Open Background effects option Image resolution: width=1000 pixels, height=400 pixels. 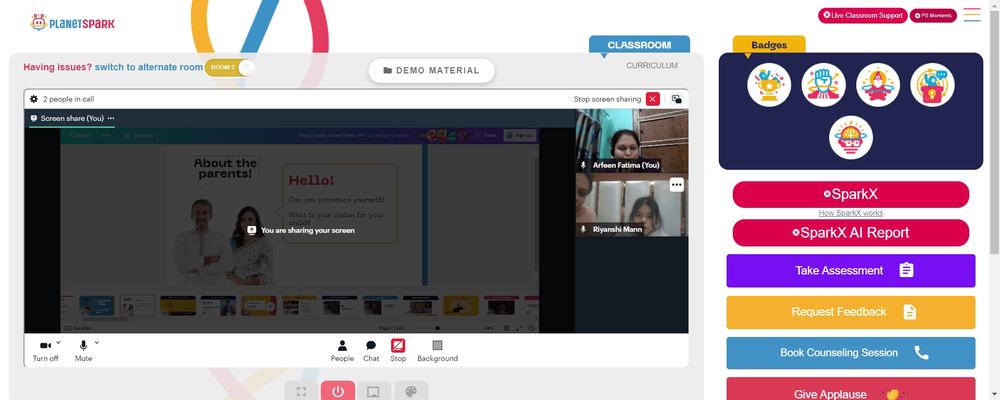[438, 350]
